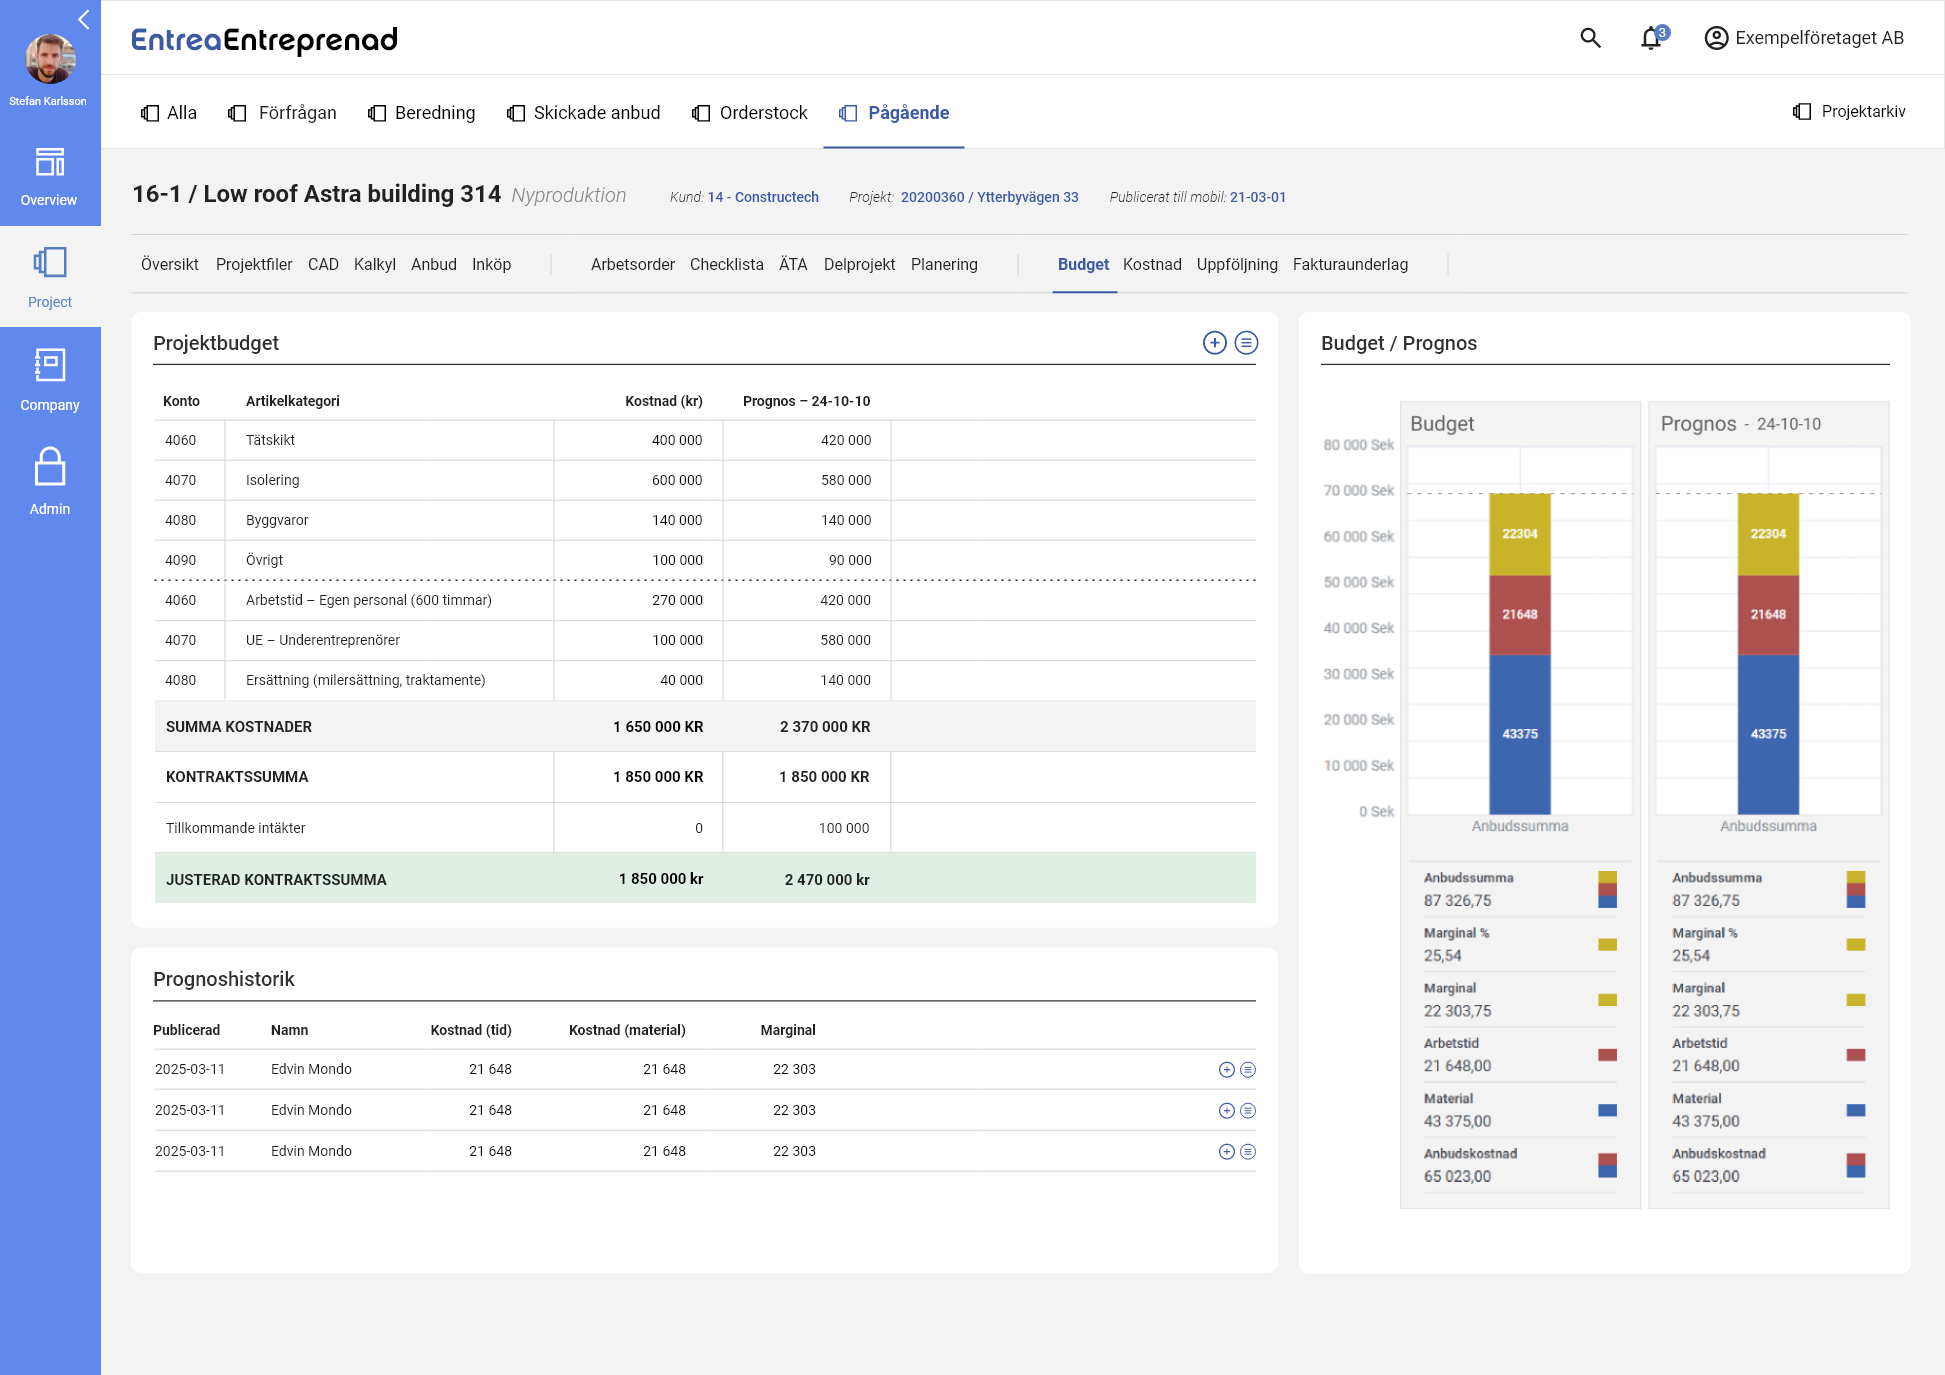The width and height of the screenshot is (1945, 1375).
Task: Collapse the sidebar with the chevron arrow
Action: click(x=84, y=19)
